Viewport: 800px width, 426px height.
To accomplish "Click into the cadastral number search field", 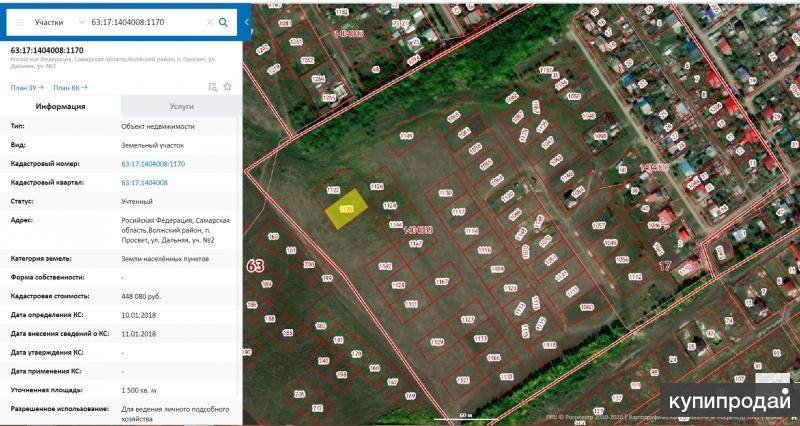I will pyautogui.click(x=145, y=21).
